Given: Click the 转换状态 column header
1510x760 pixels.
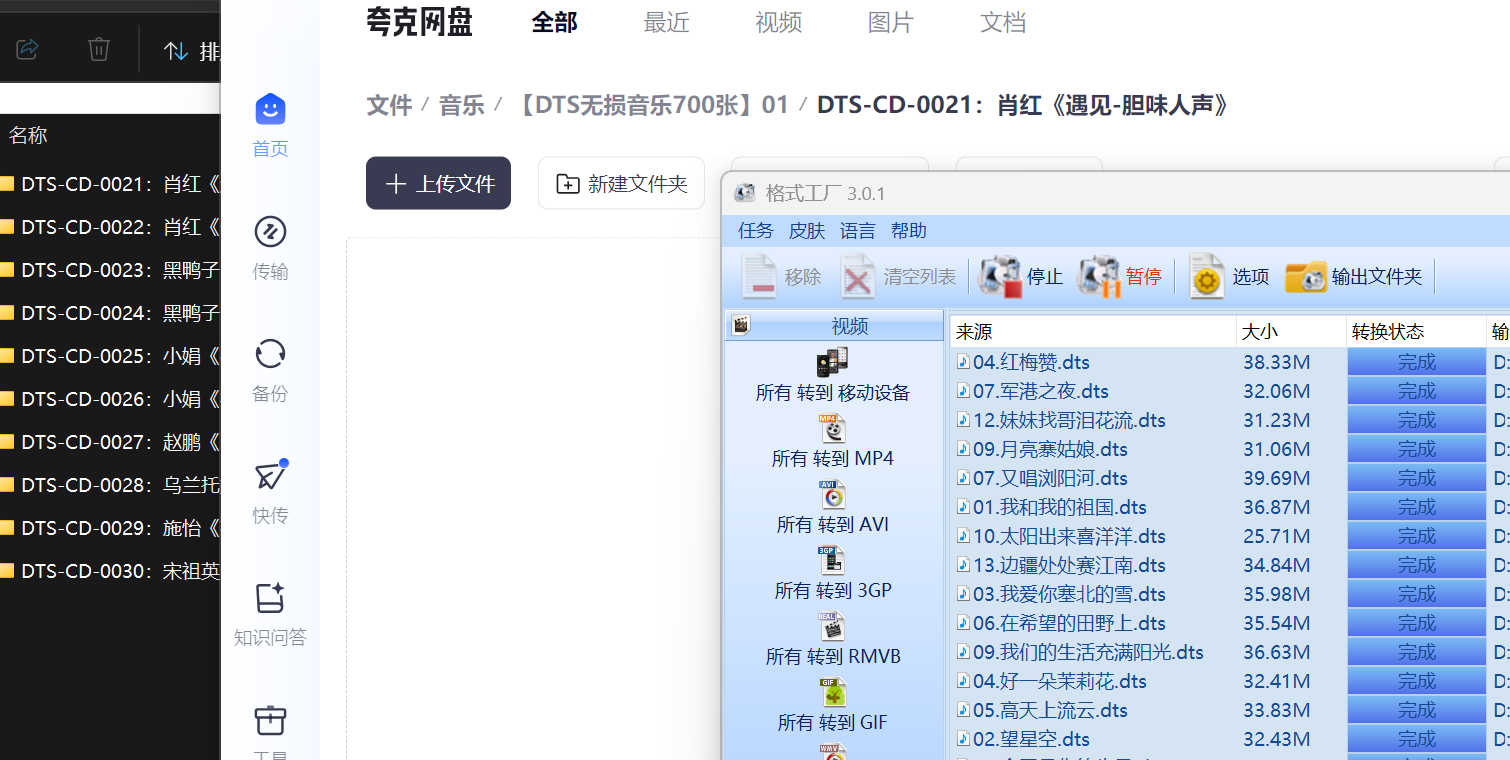Looking at the screenshot, I should (x=1416, y=332).
